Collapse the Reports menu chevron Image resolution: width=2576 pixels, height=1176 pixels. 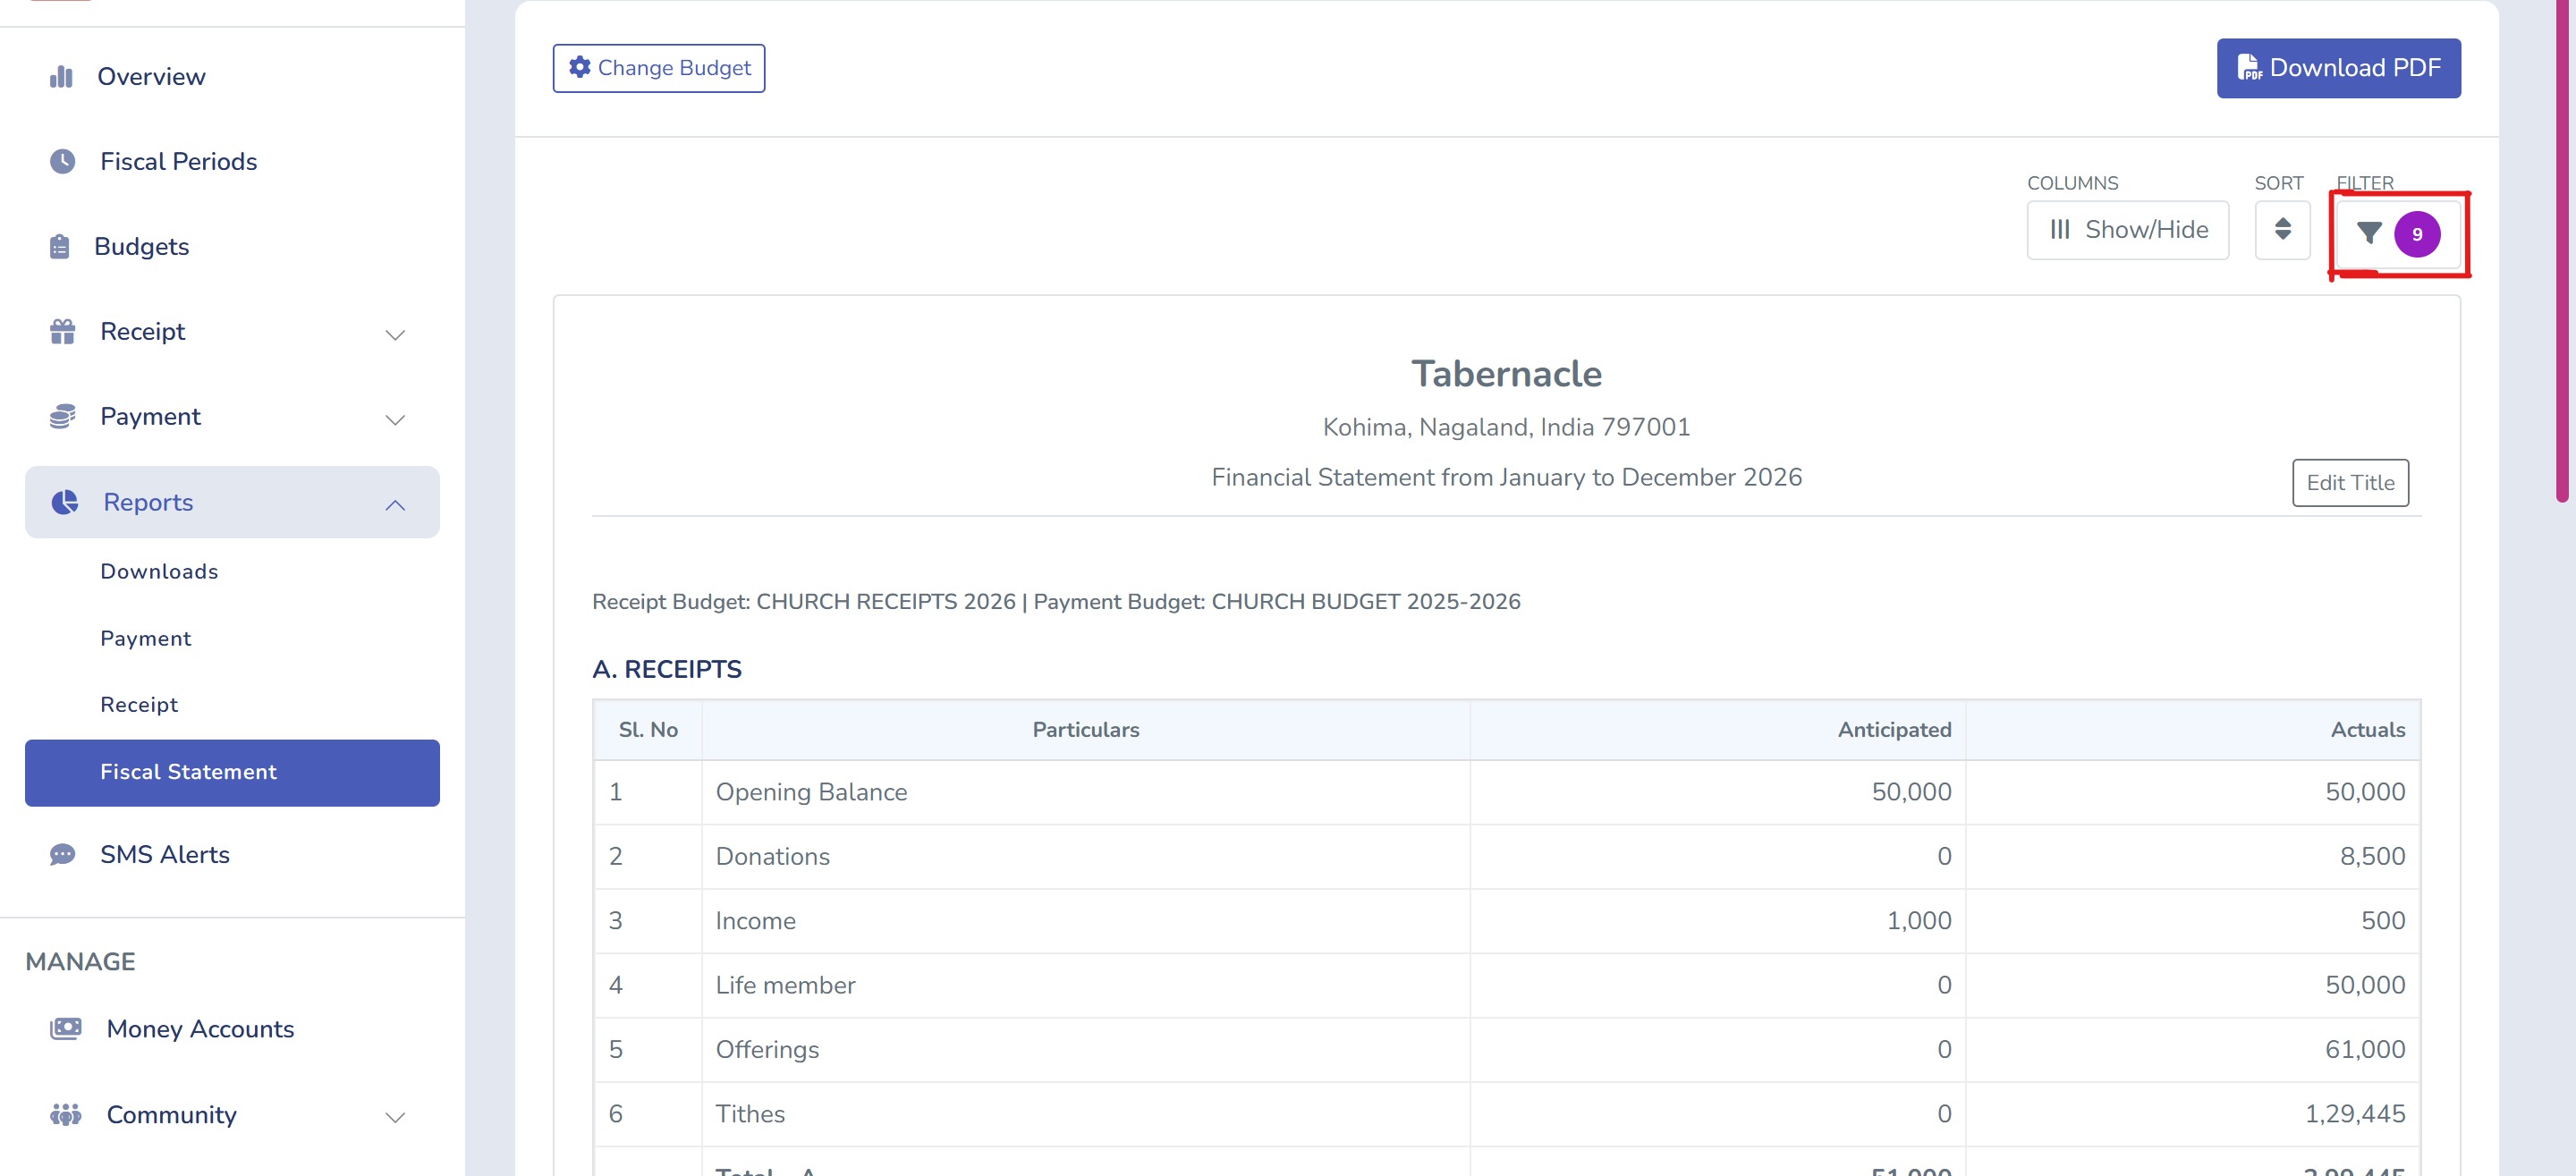395,505
